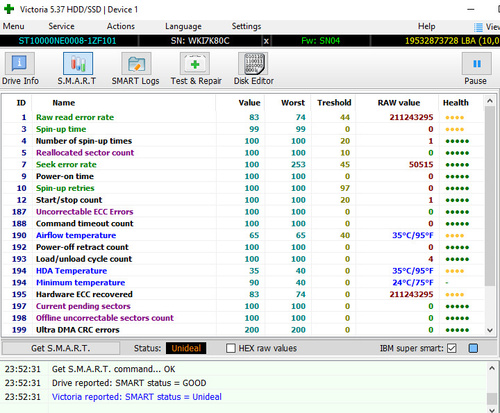
Task: Open the Drive Info panel
Action: [20, 64]
